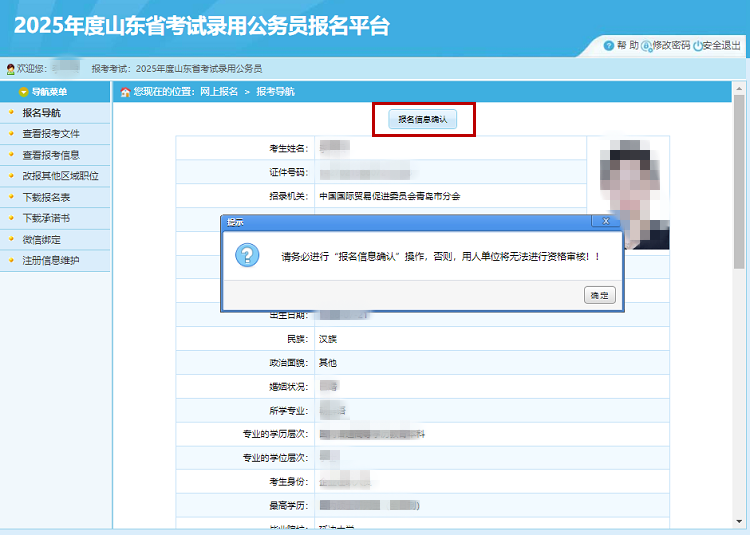Image resolution: width=750 pixels, height=535 pixels.
Task: Click the 汉族 value in 民族 row
Action: pyautogui.click(x=328, y=339)
